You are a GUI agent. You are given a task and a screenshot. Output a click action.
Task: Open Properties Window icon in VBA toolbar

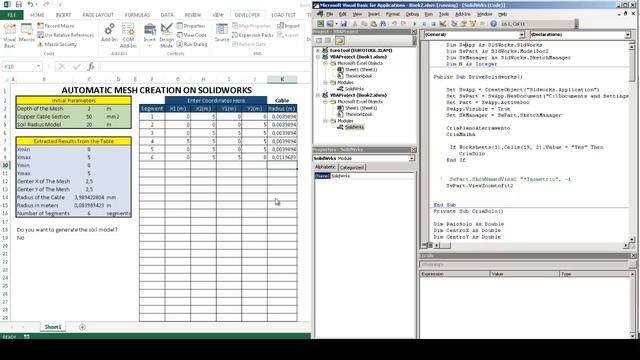coord(463,24)
